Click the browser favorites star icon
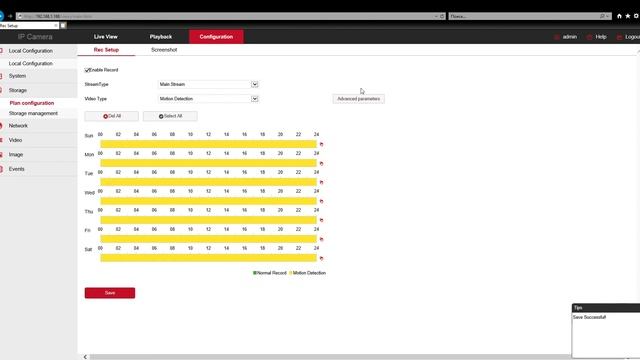 [x=628, y=16]
